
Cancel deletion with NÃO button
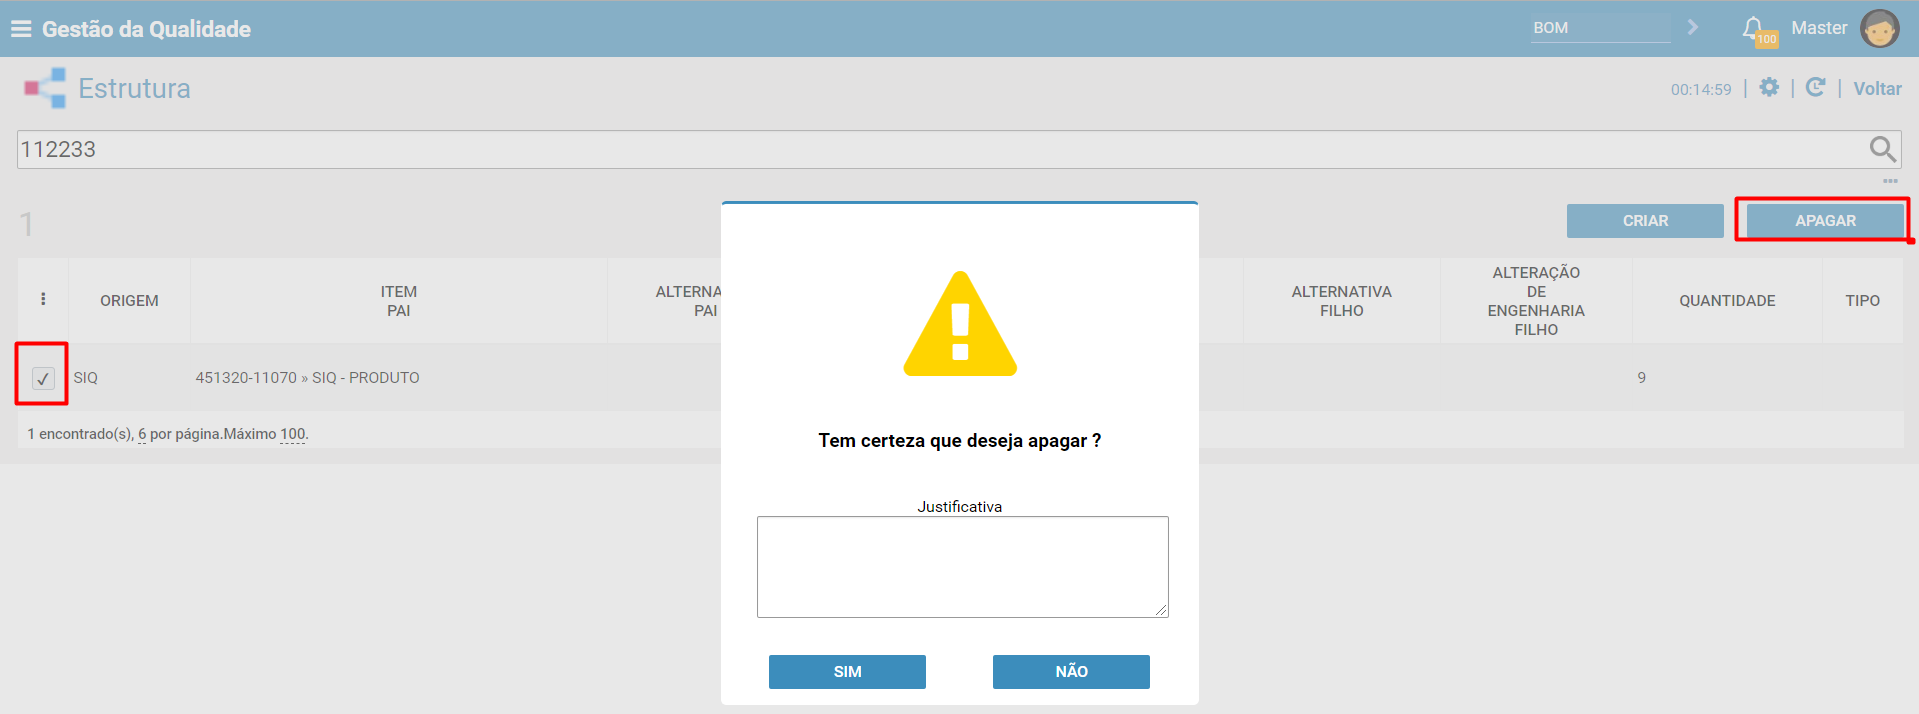pyautogui.click(x=1071, y=672)
